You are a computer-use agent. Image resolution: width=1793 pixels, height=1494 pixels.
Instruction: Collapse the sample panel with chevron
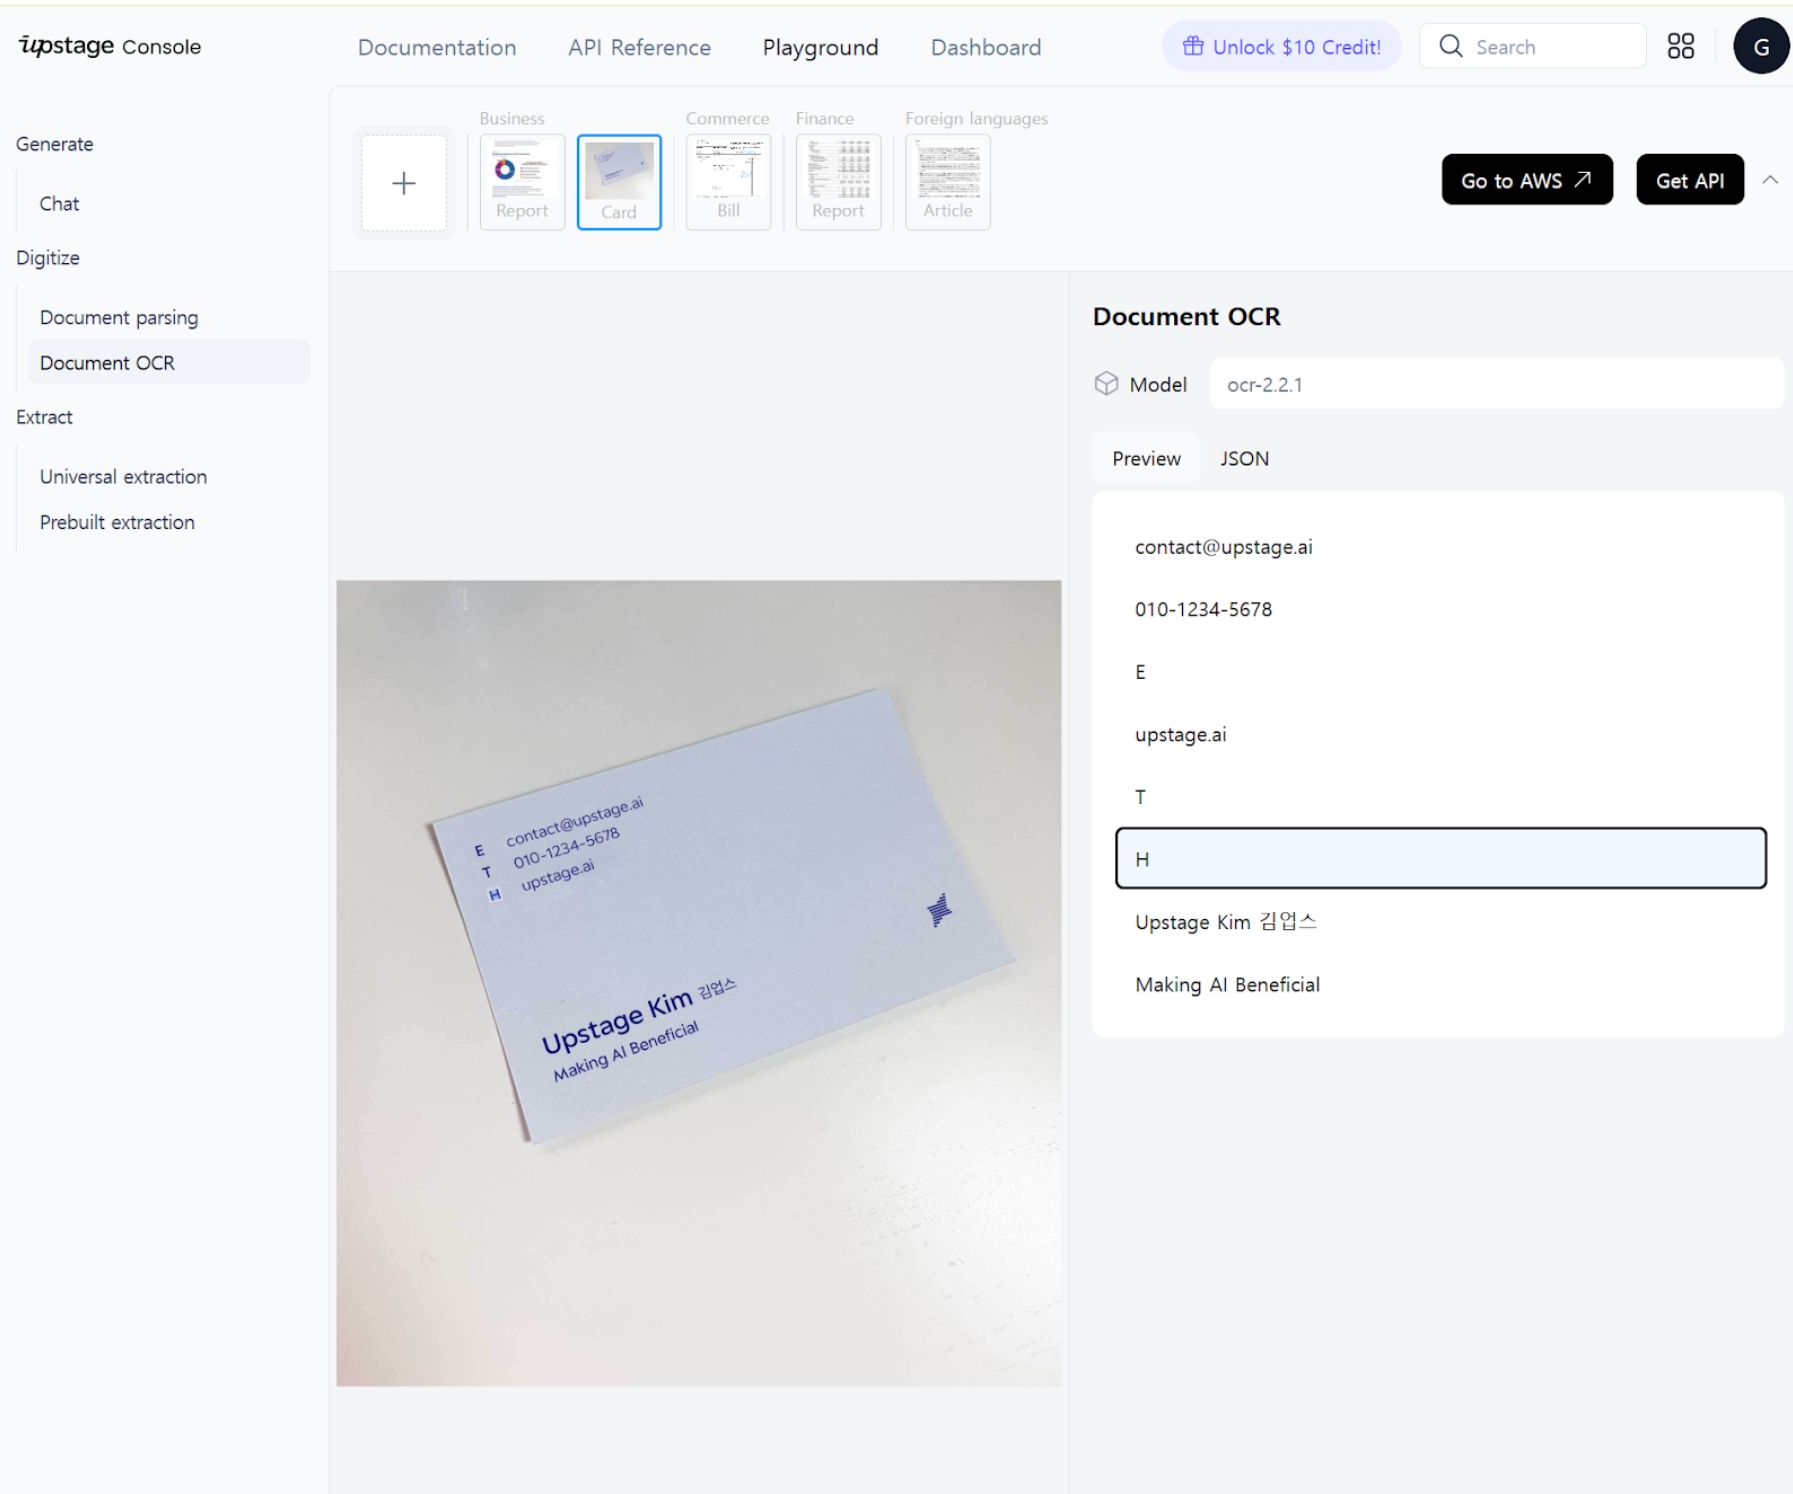pos(1770,180)
